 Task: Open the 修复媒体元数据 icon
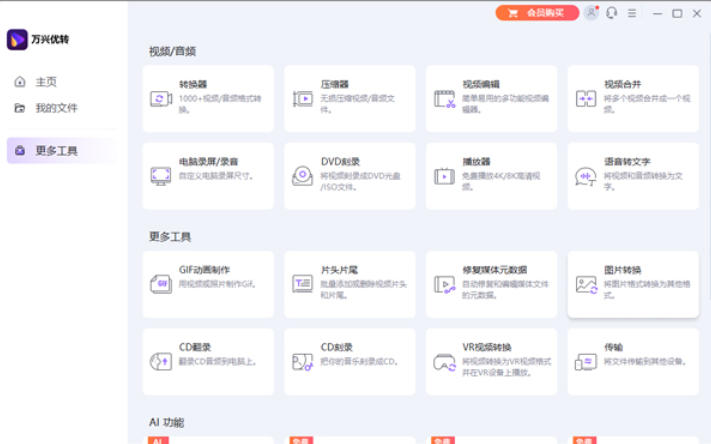(x=444, y=284)
